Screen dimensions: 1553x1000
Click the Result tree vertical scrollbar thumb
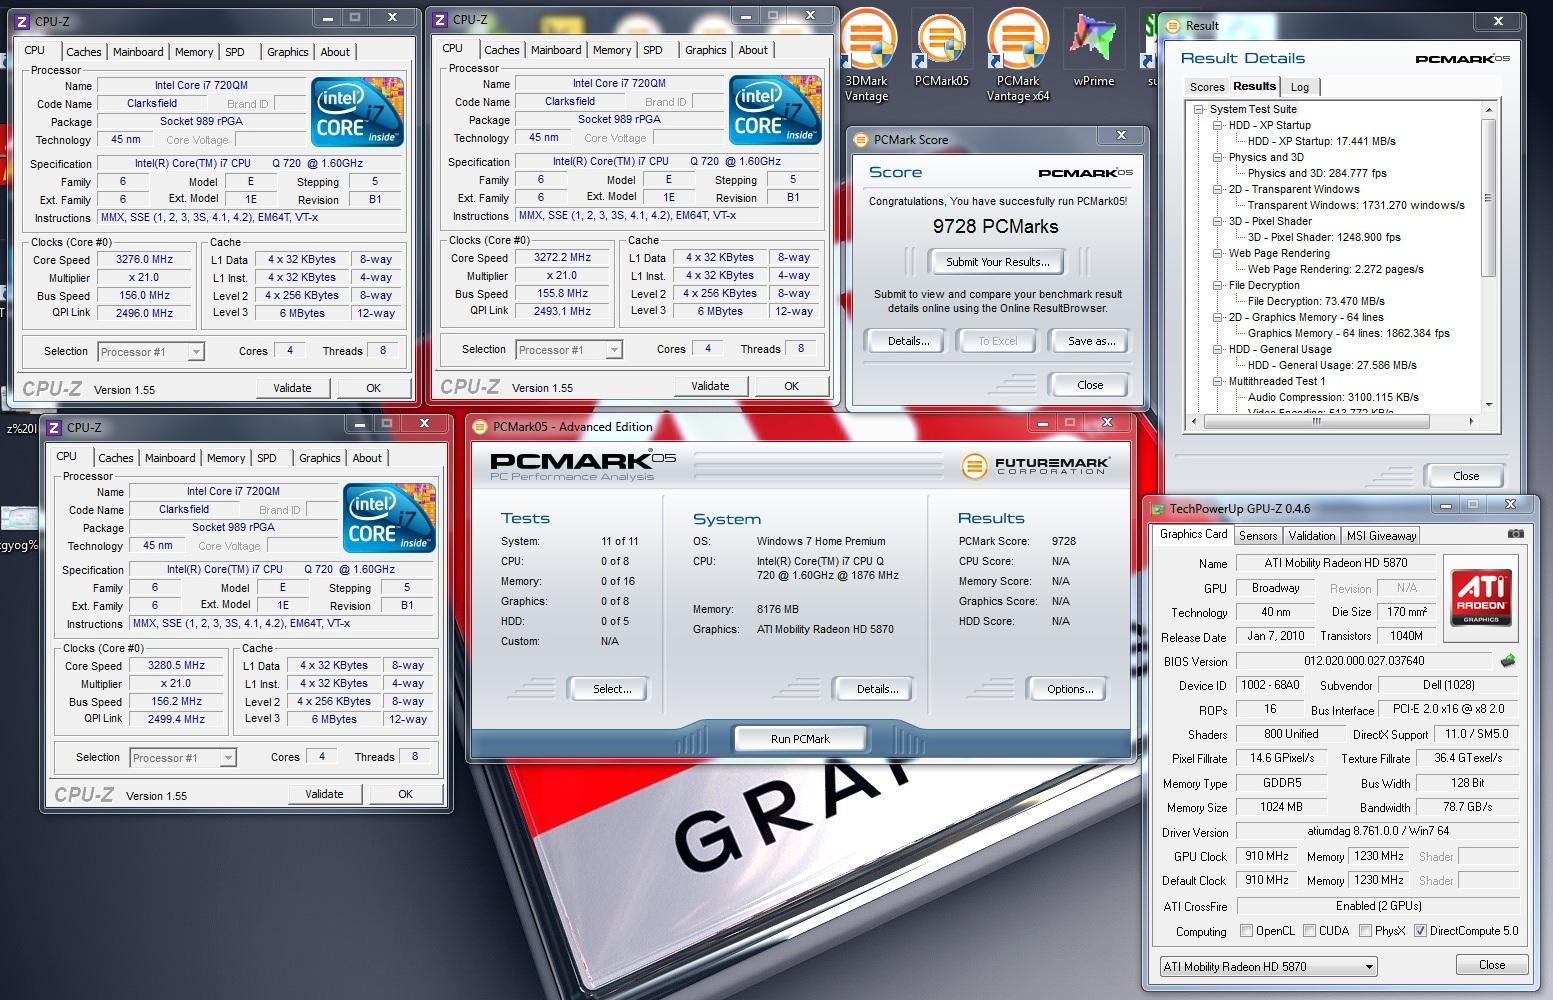tap(1489, 198)
